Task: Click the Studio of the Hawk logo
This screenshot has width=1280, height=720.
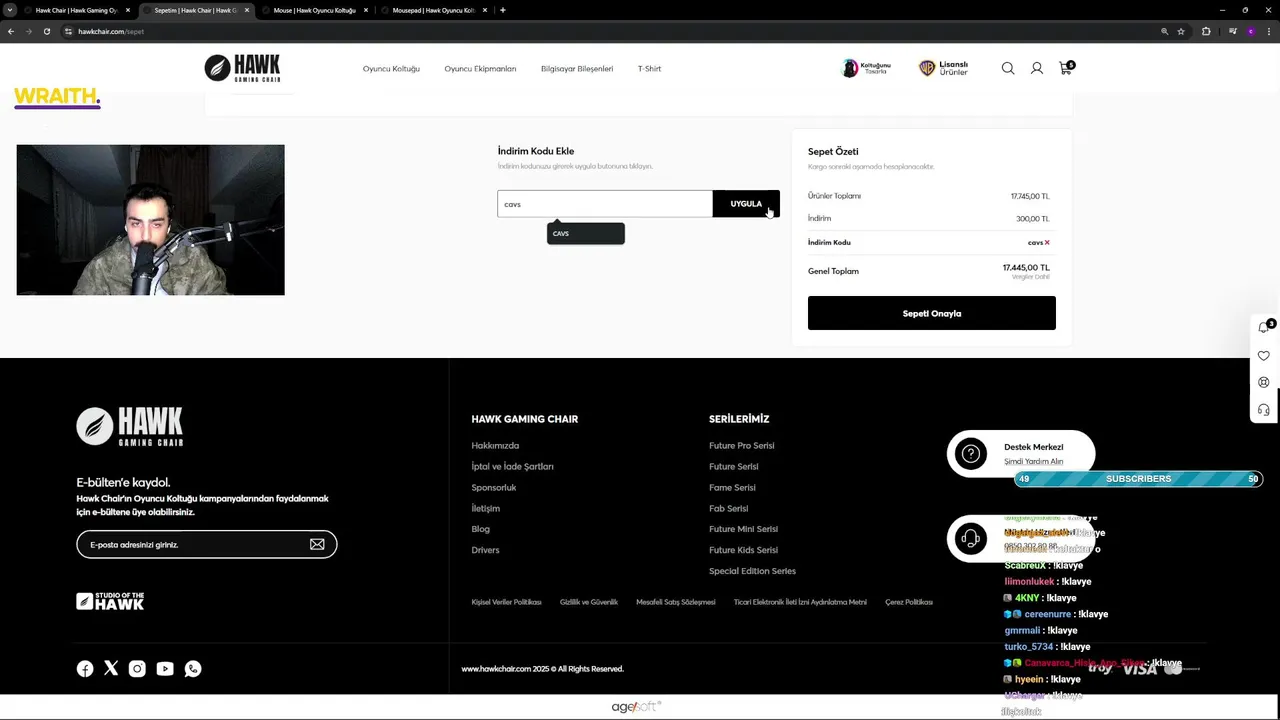Action: click(x=110, y=601)
